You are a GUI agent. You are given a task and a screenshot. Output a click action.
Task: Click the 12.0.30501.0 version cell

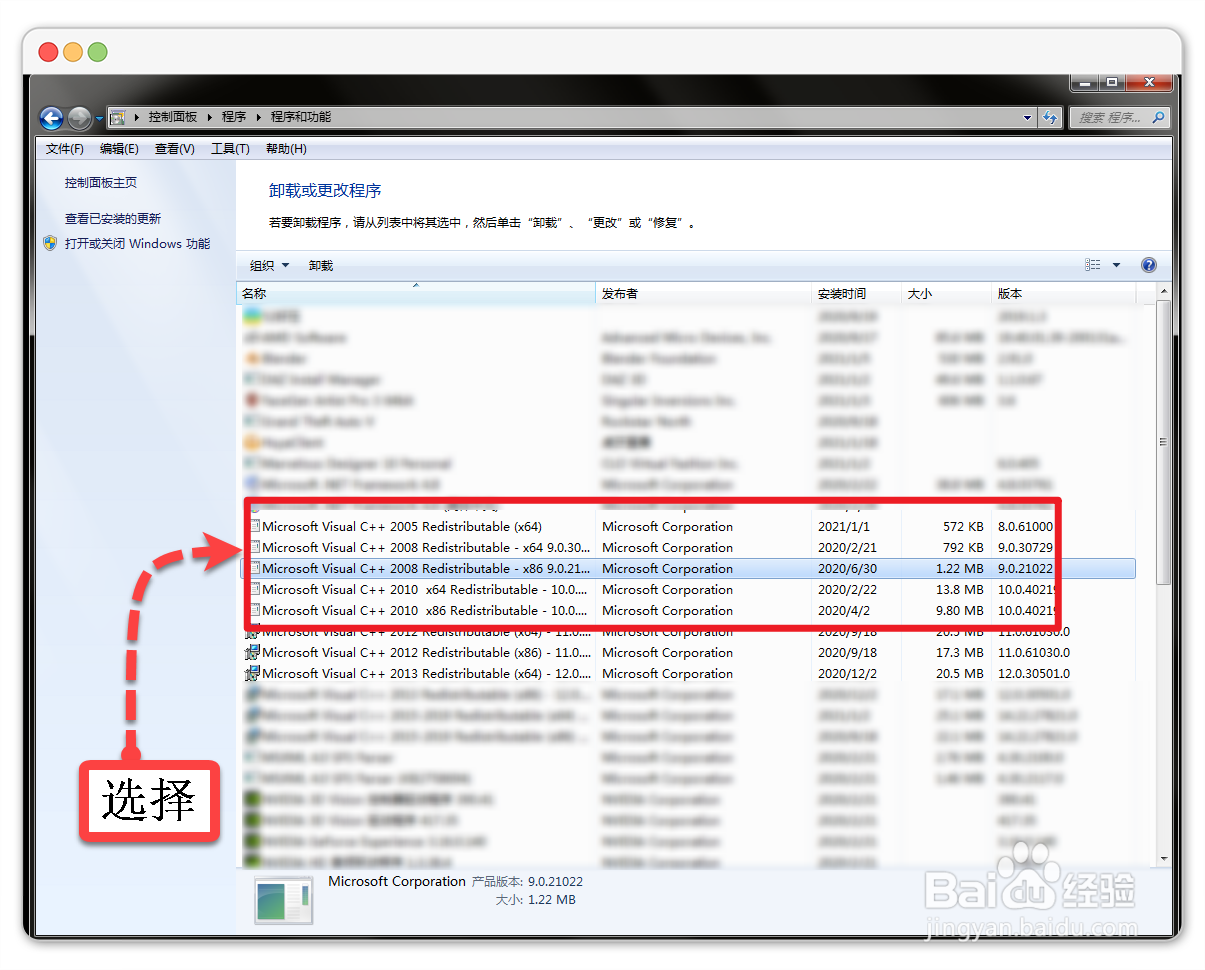click(x=1034, y=674)
